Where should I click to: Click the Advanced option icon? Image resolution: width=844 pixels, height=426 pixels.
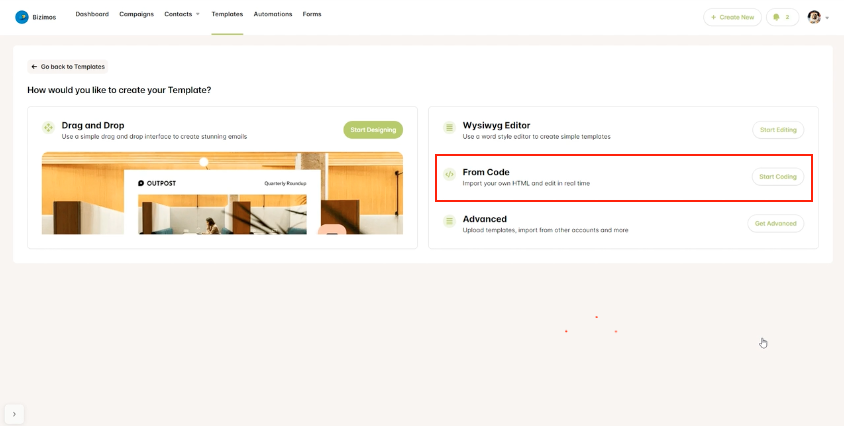449,221
